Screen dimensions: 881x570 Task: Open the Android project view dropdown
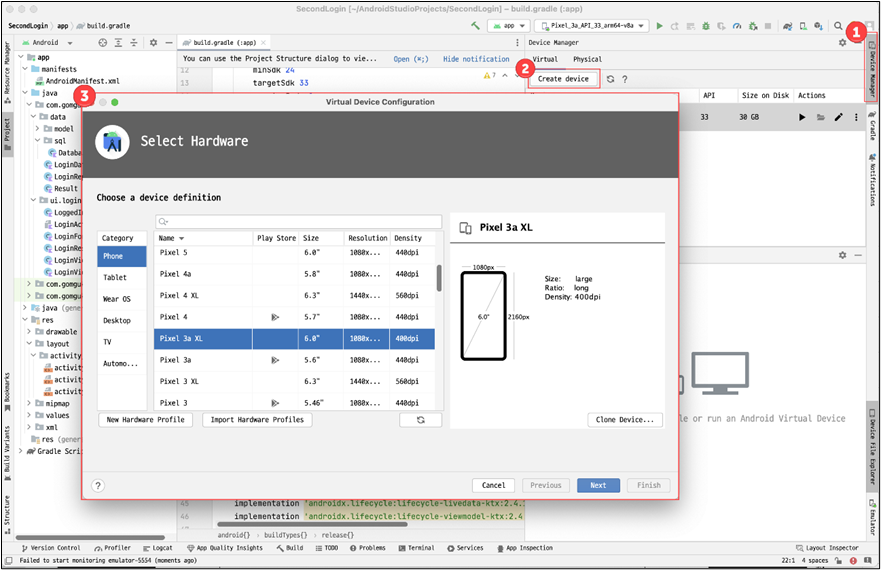(47, 43)
